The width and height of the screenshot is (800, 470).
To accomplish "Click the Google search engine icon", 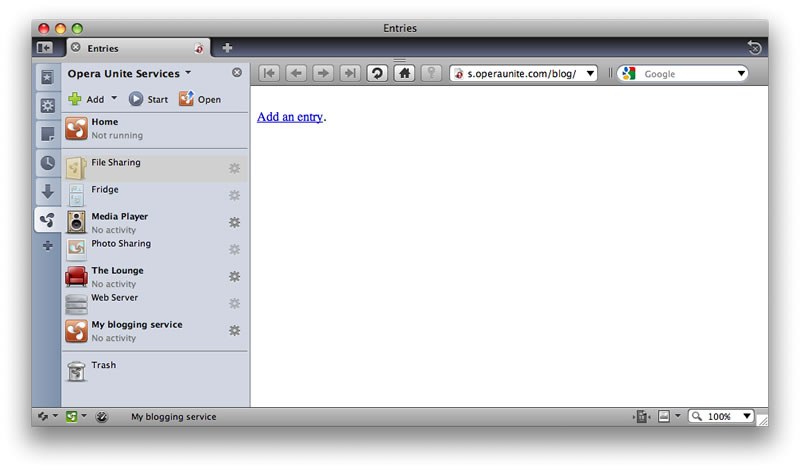I will click(629, 73).
